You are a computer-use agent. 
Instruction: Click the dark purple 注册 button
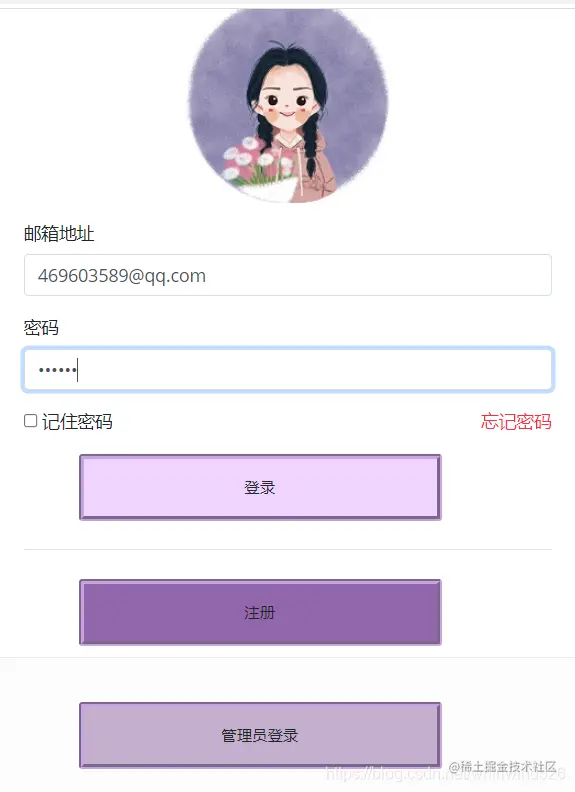(x=260, y=612)
